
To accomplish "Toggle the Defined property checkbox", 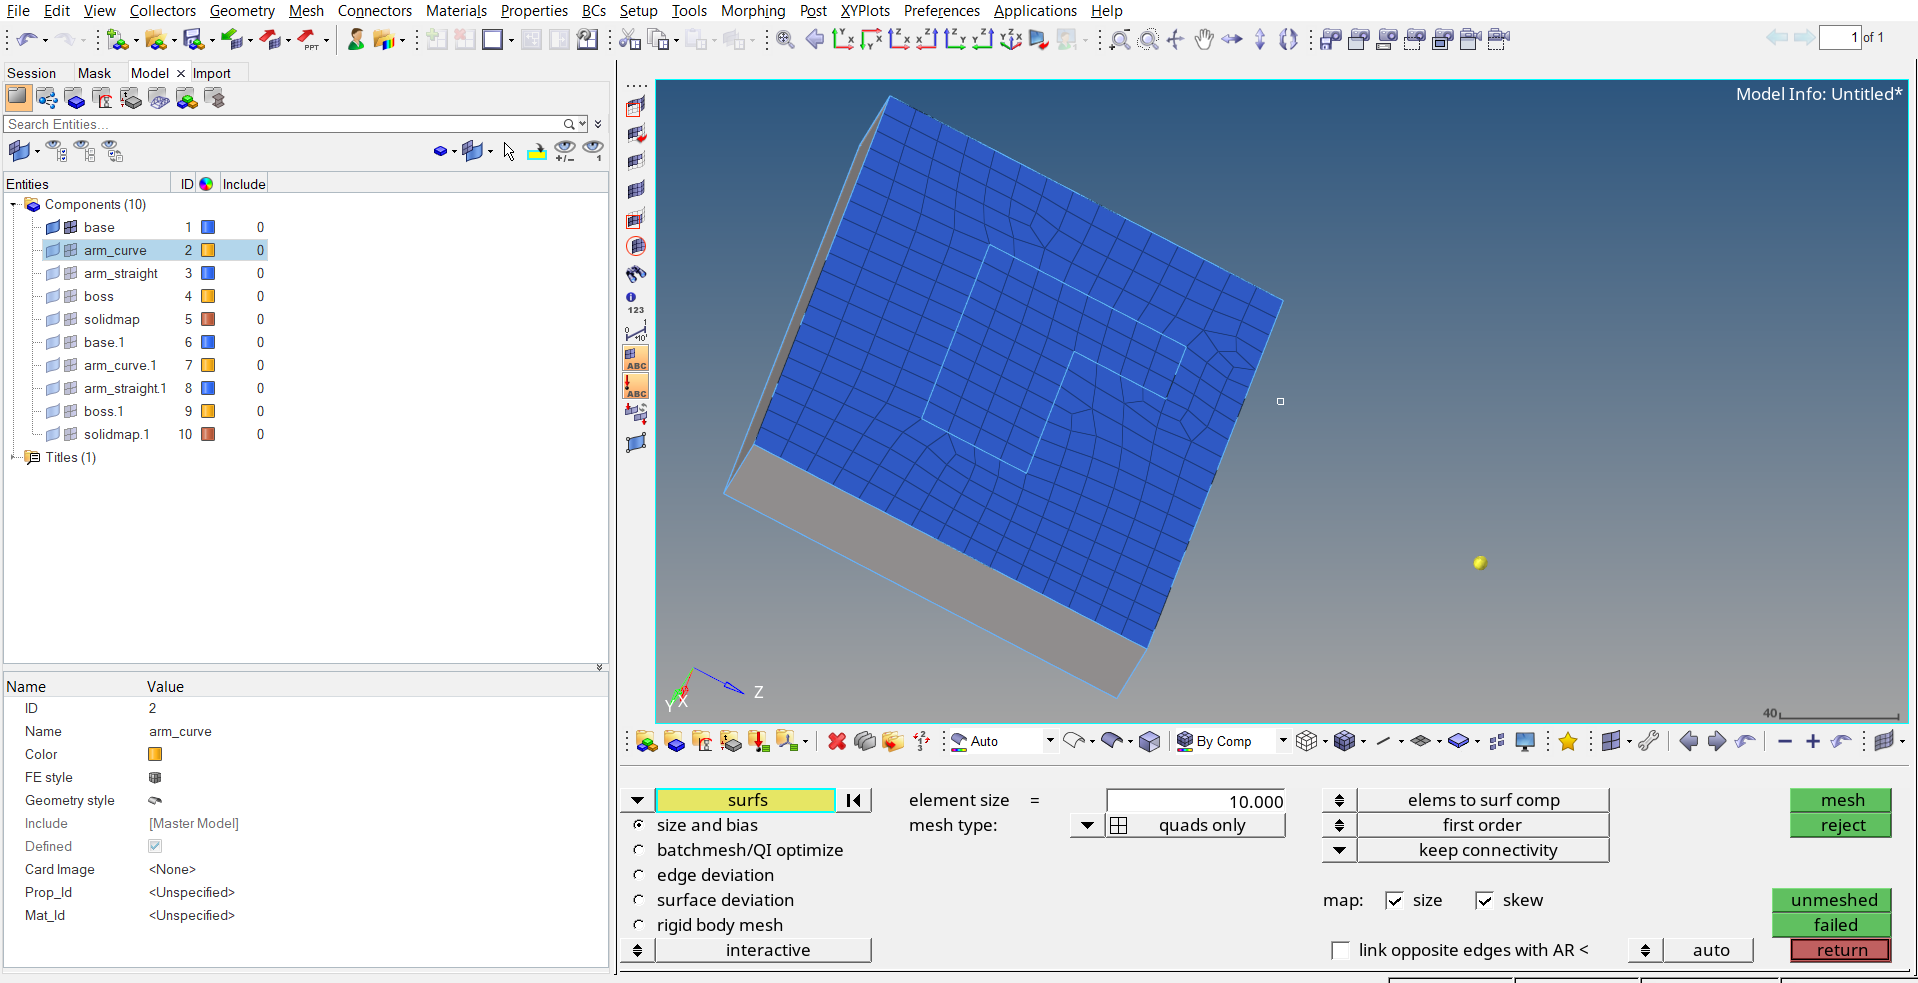I will pyautogui.click(x=155, y=846).
